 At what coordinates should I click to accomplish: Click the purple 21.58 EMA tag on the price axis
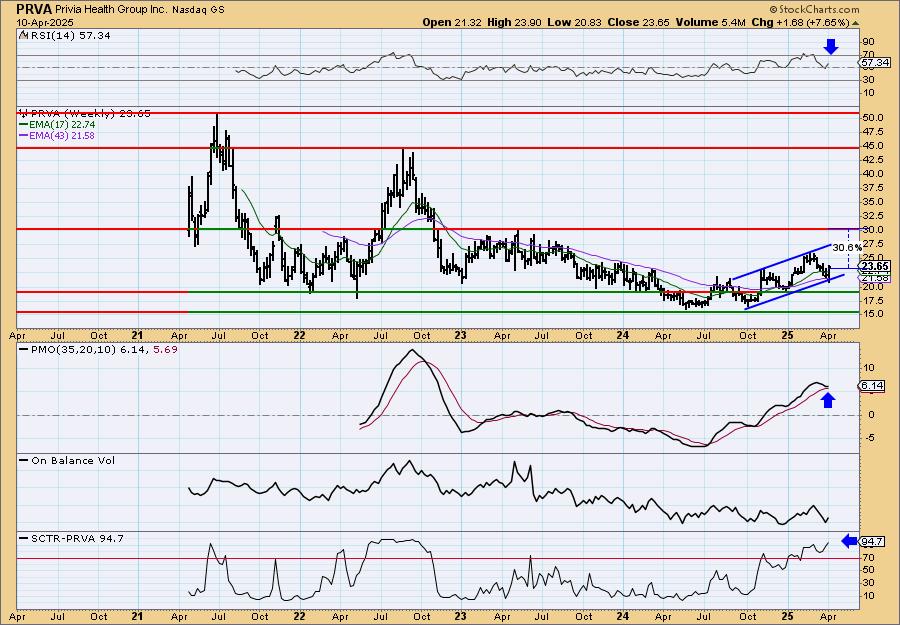pos(875,278)
